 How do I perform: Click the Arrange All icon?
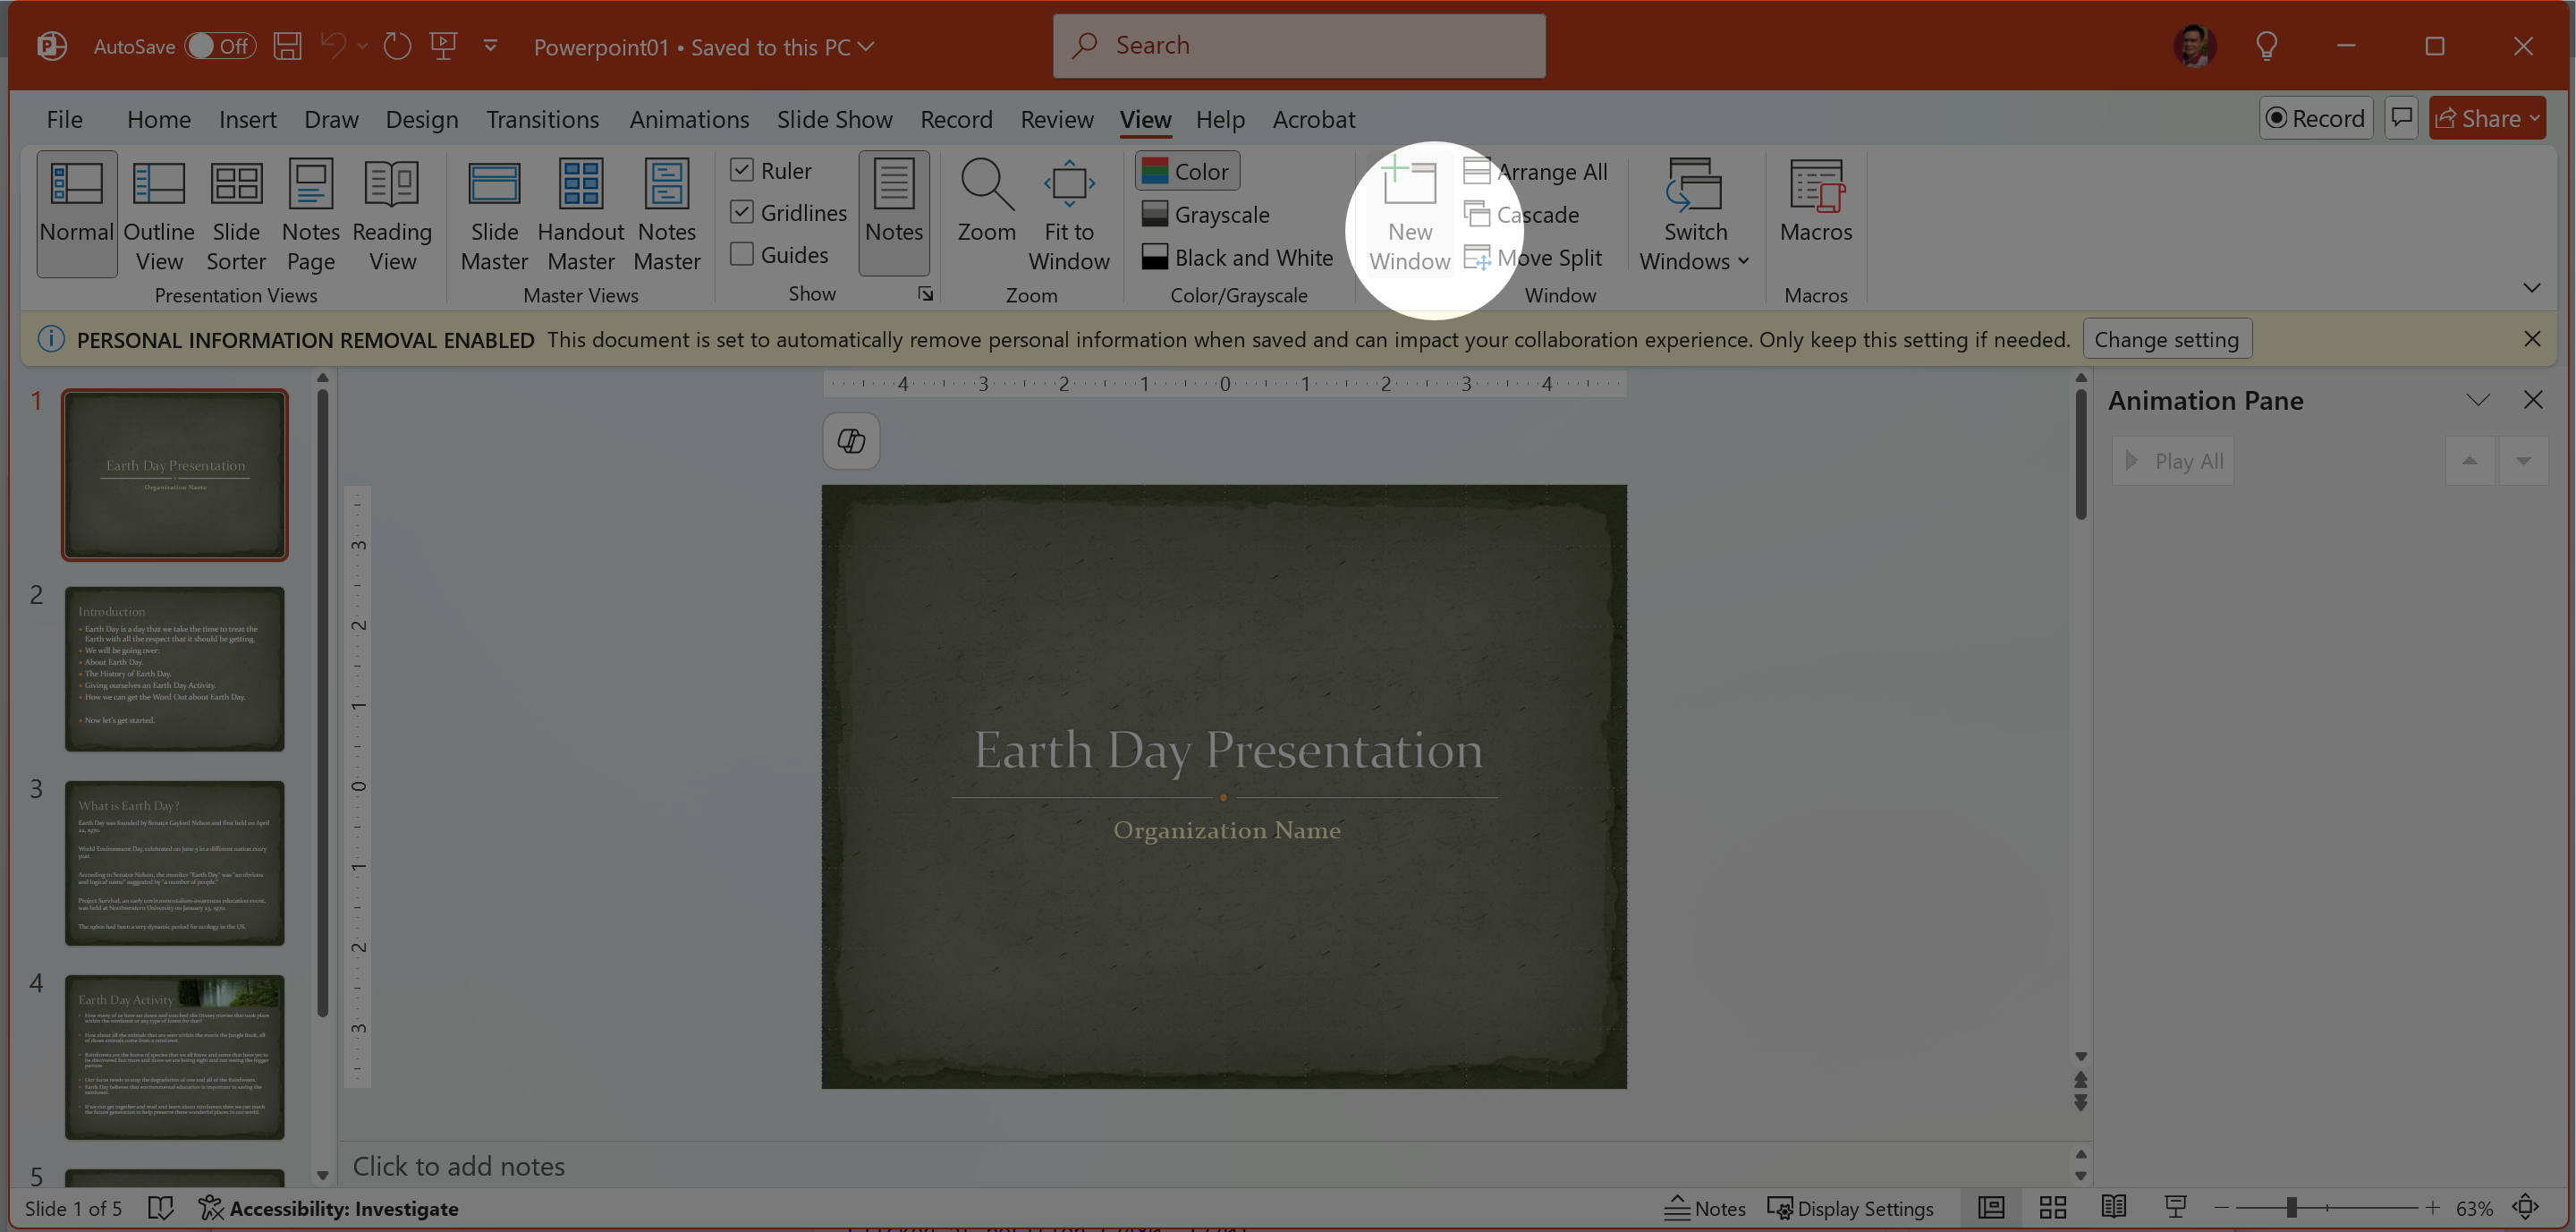click(x=1477, y=171)
